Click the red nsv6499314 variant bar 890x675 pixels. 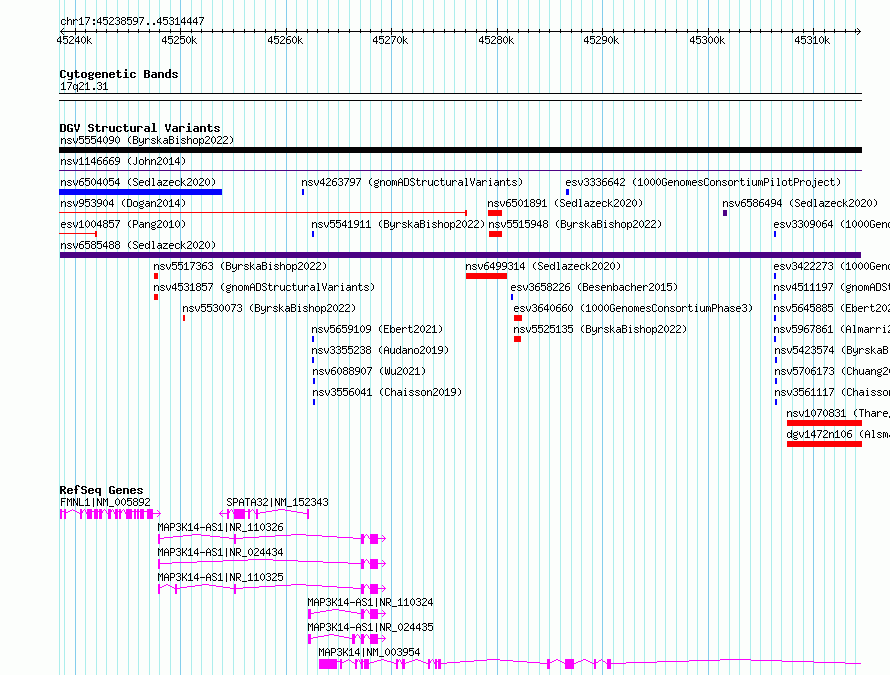click(x=486, y=276)
